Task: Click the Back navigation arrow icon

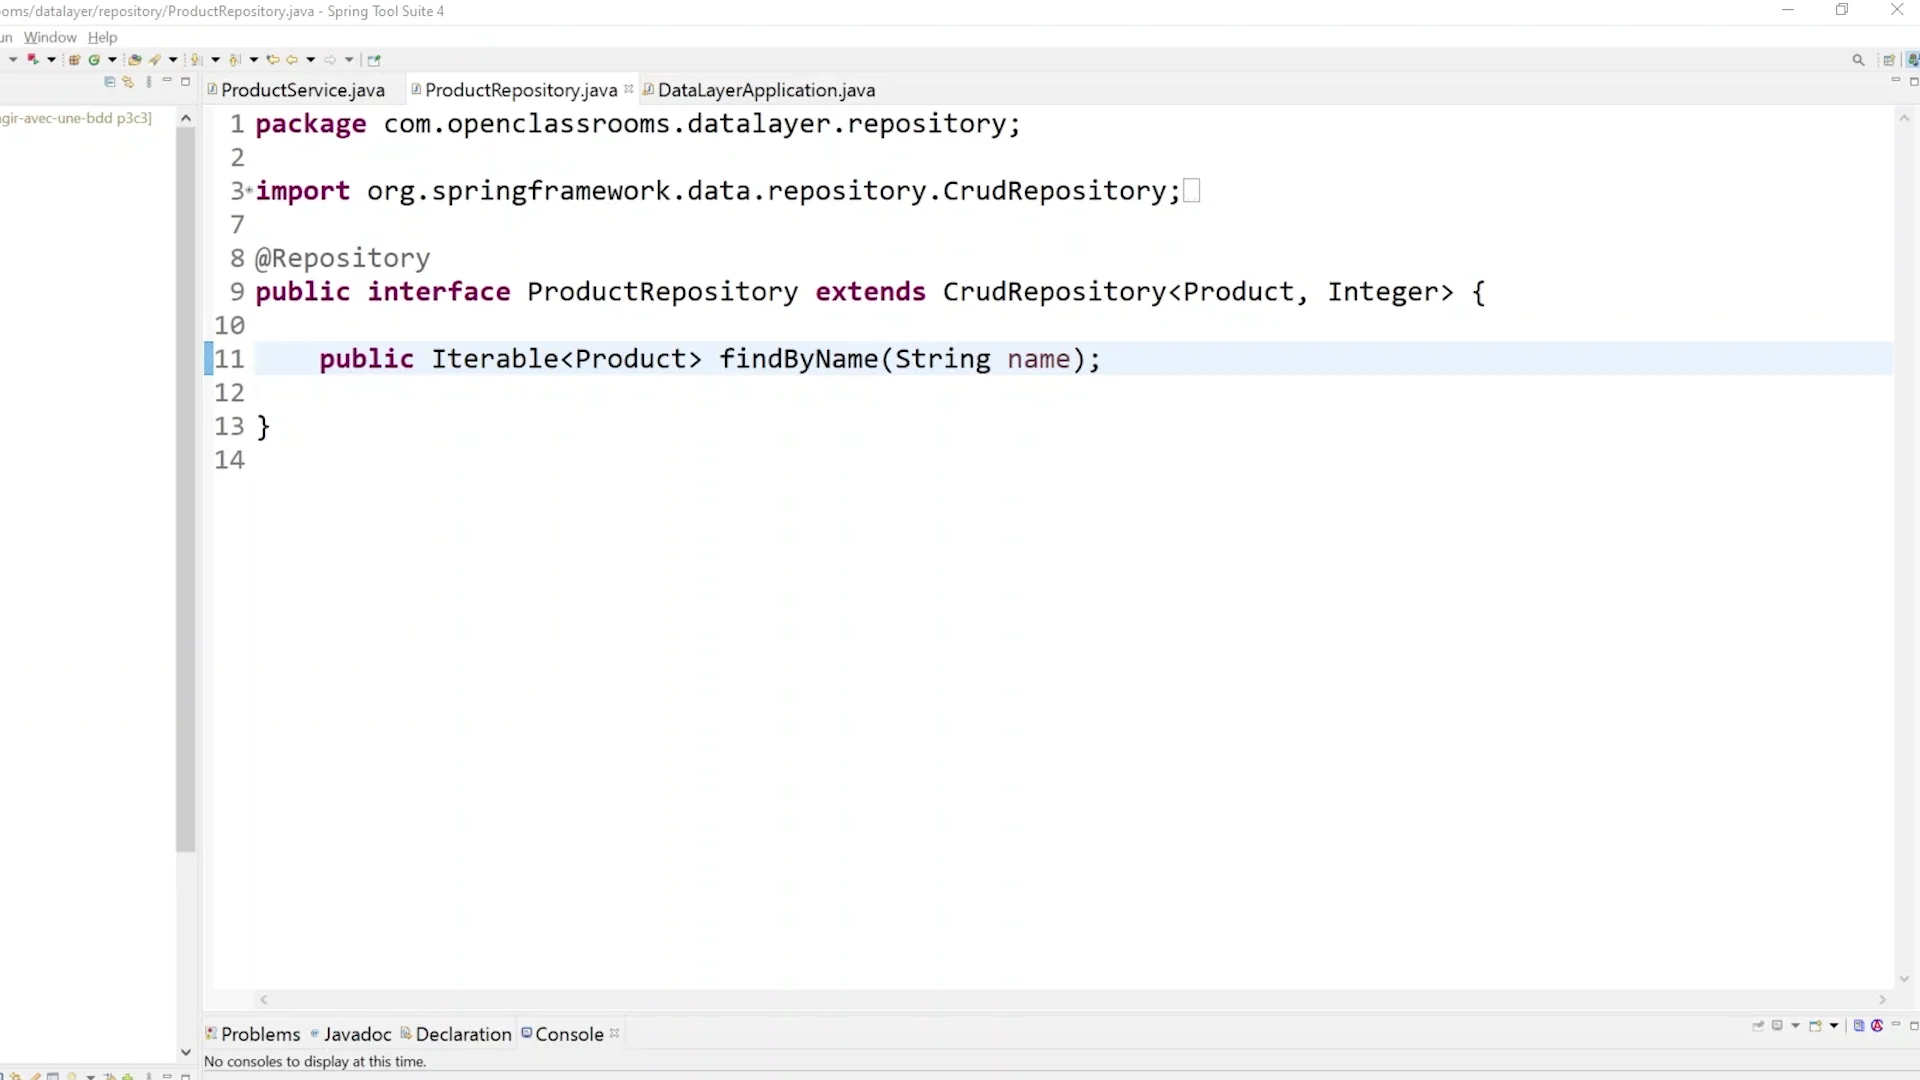Action: coord(292,60)
